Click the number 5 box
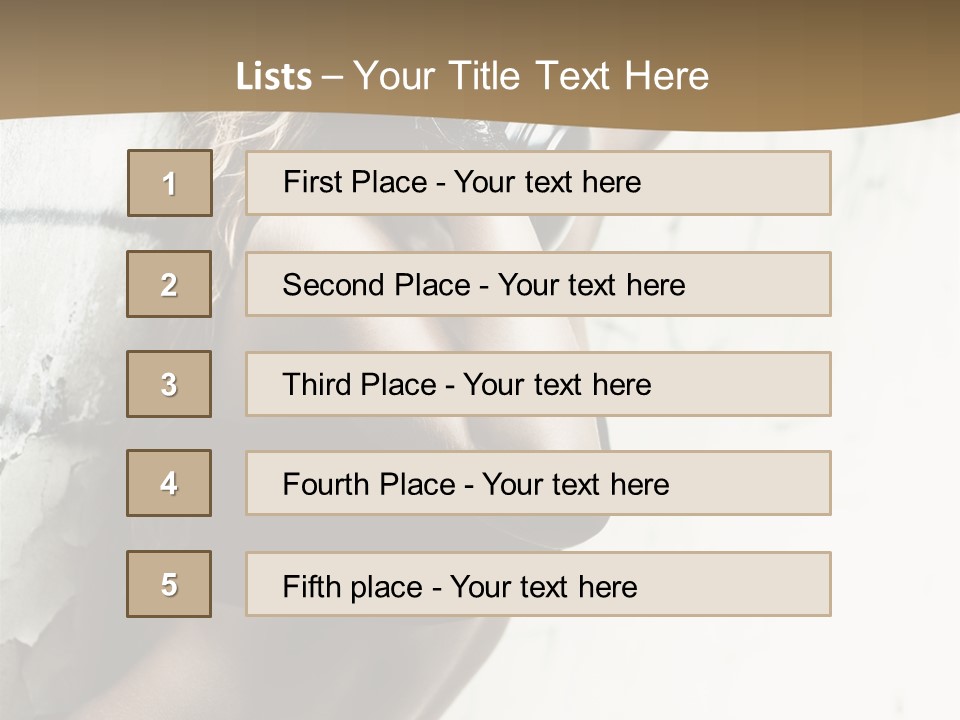The height and width of the screenshot is (720, 960). [169, 584]
